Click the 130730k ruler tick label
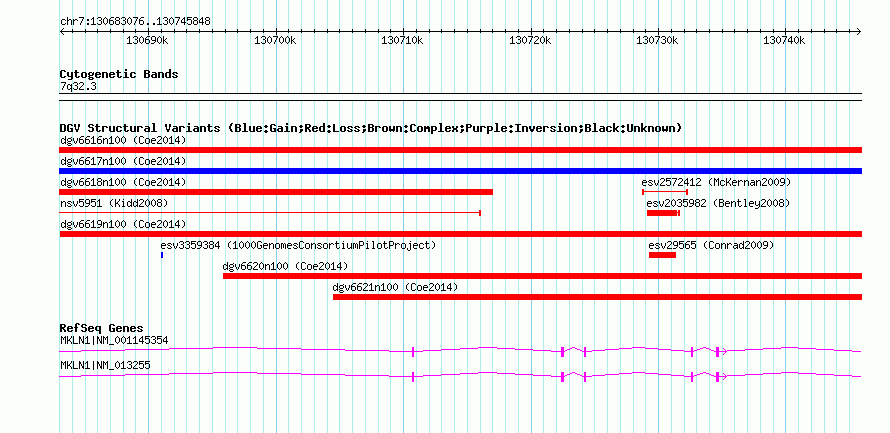This screenshot has width=890, height=433. point(657,41)
